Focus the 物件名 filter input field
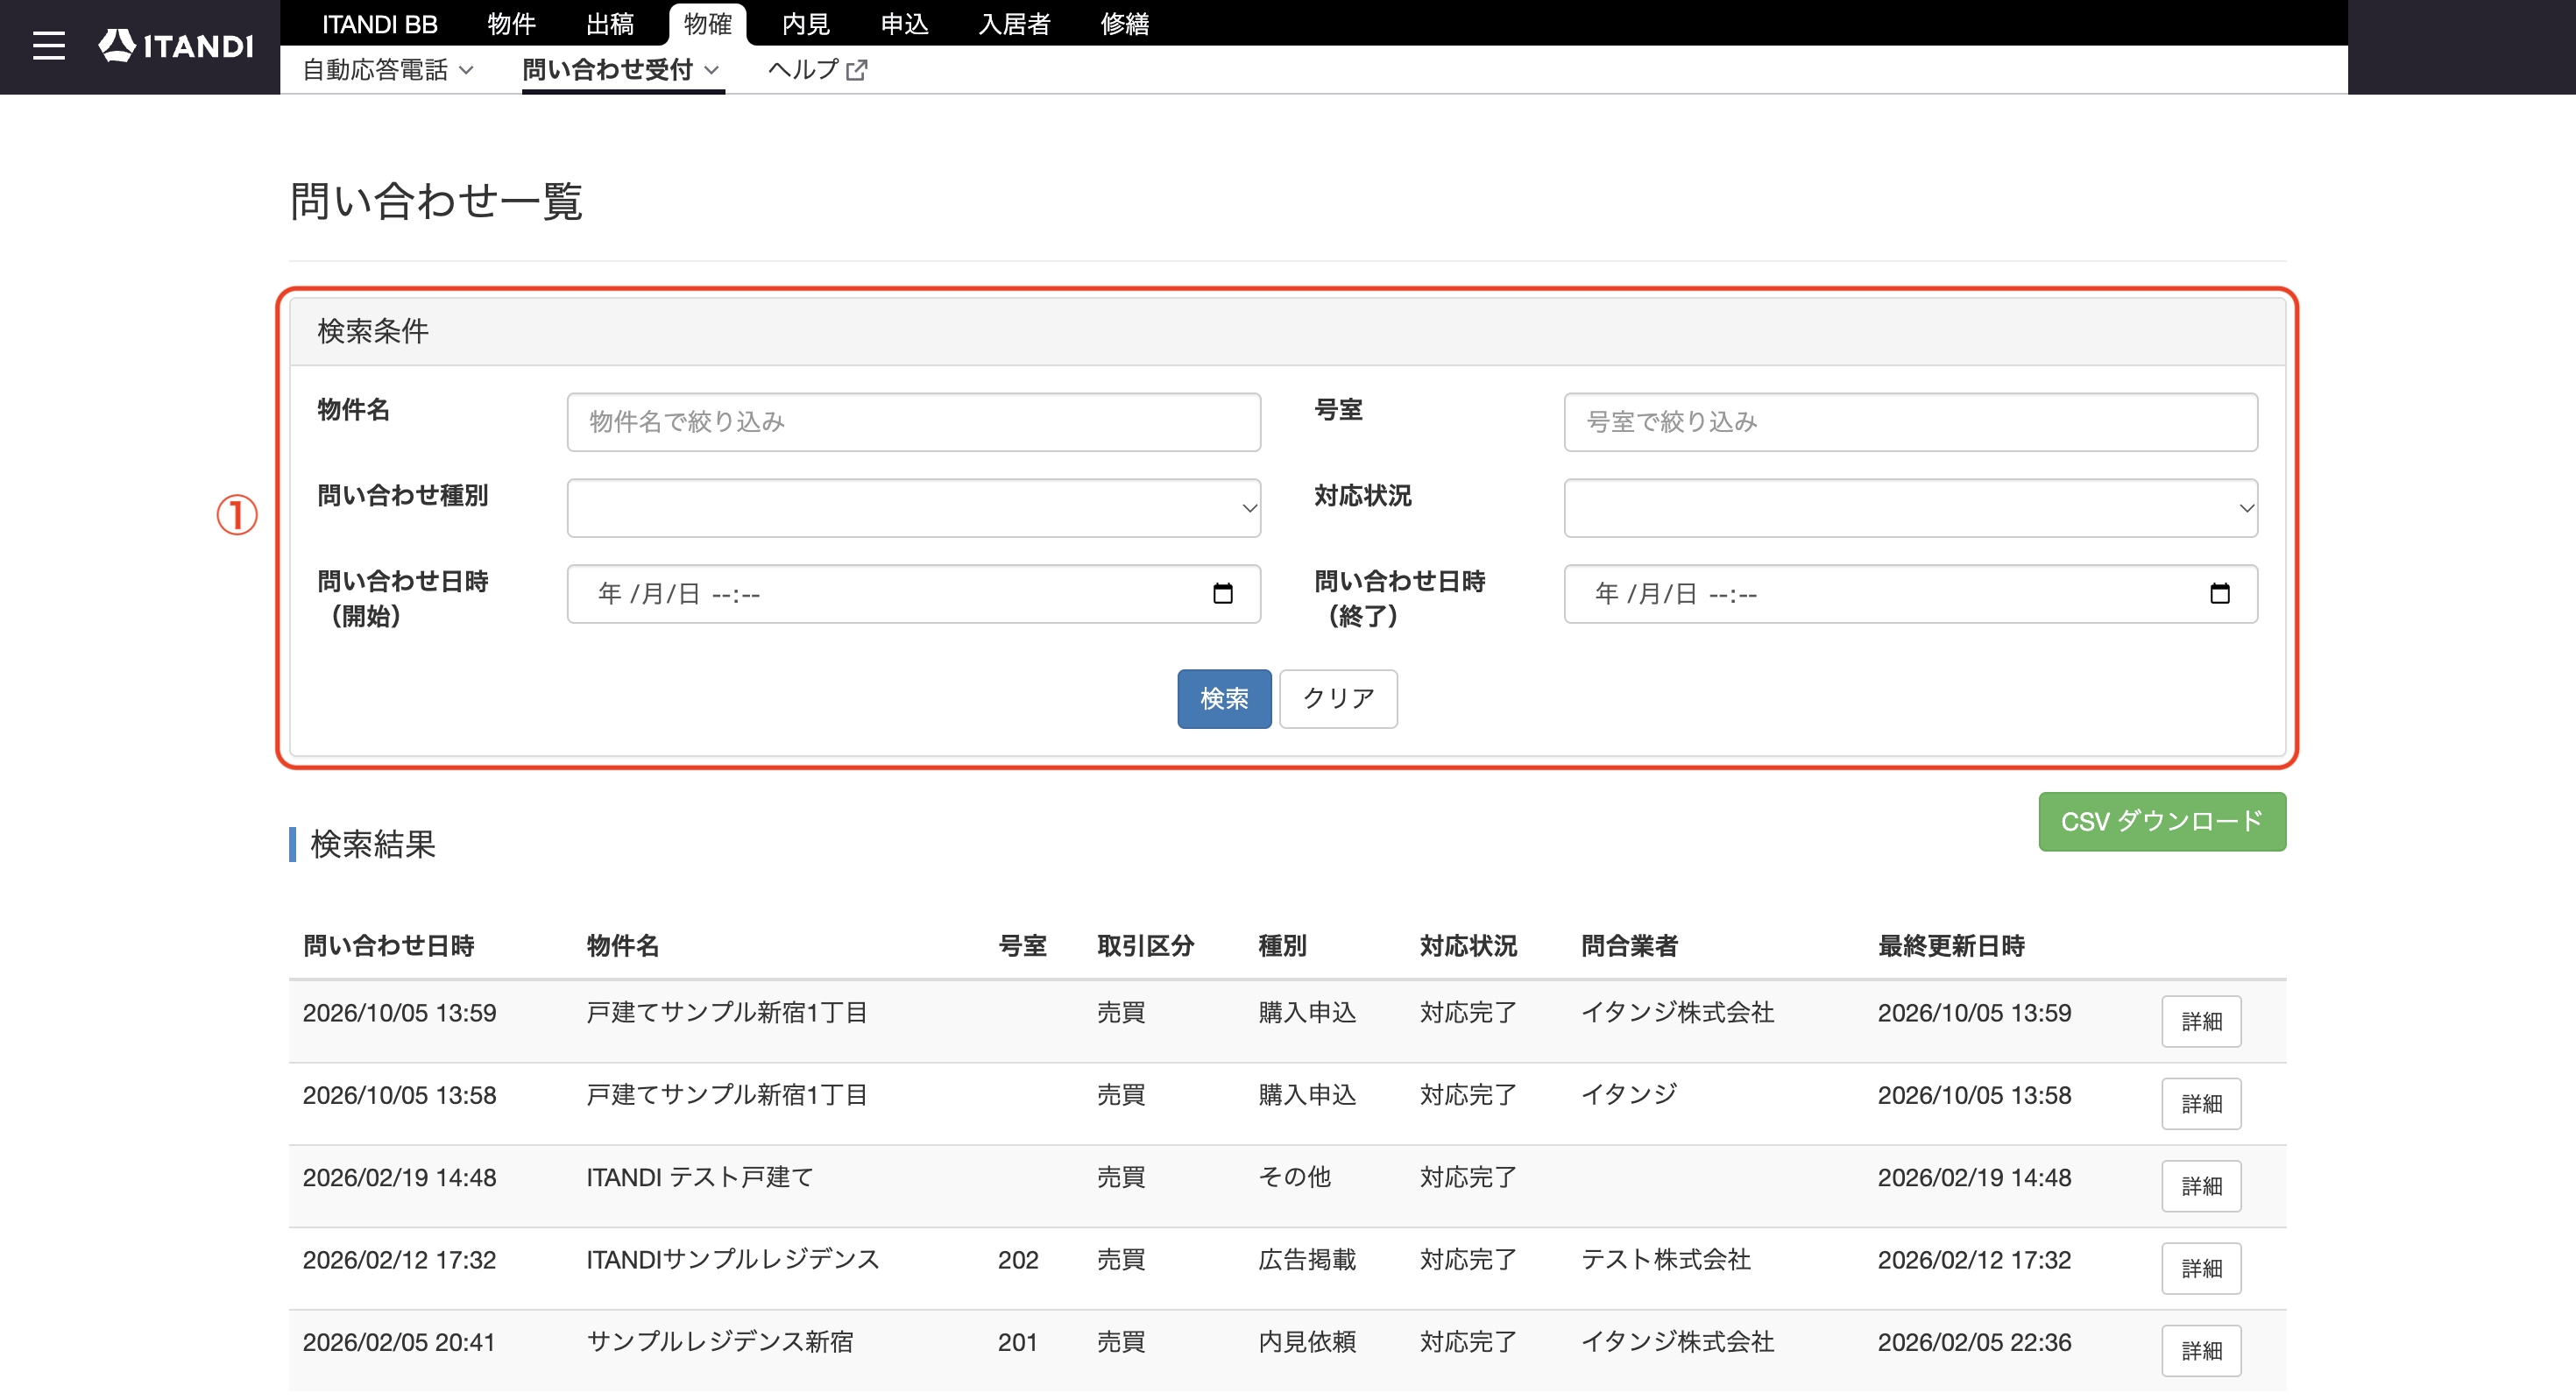Viewport: 2576px width, 1400px height. 913,422
